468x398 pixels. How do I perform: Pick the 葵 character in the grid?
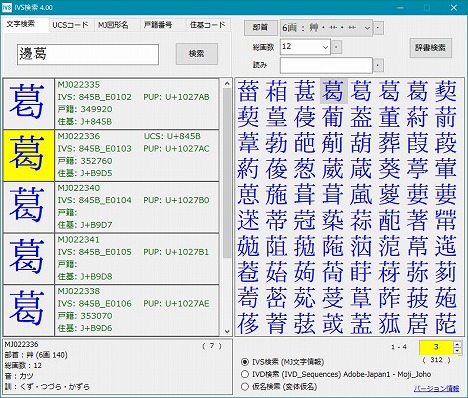point(389,168)
